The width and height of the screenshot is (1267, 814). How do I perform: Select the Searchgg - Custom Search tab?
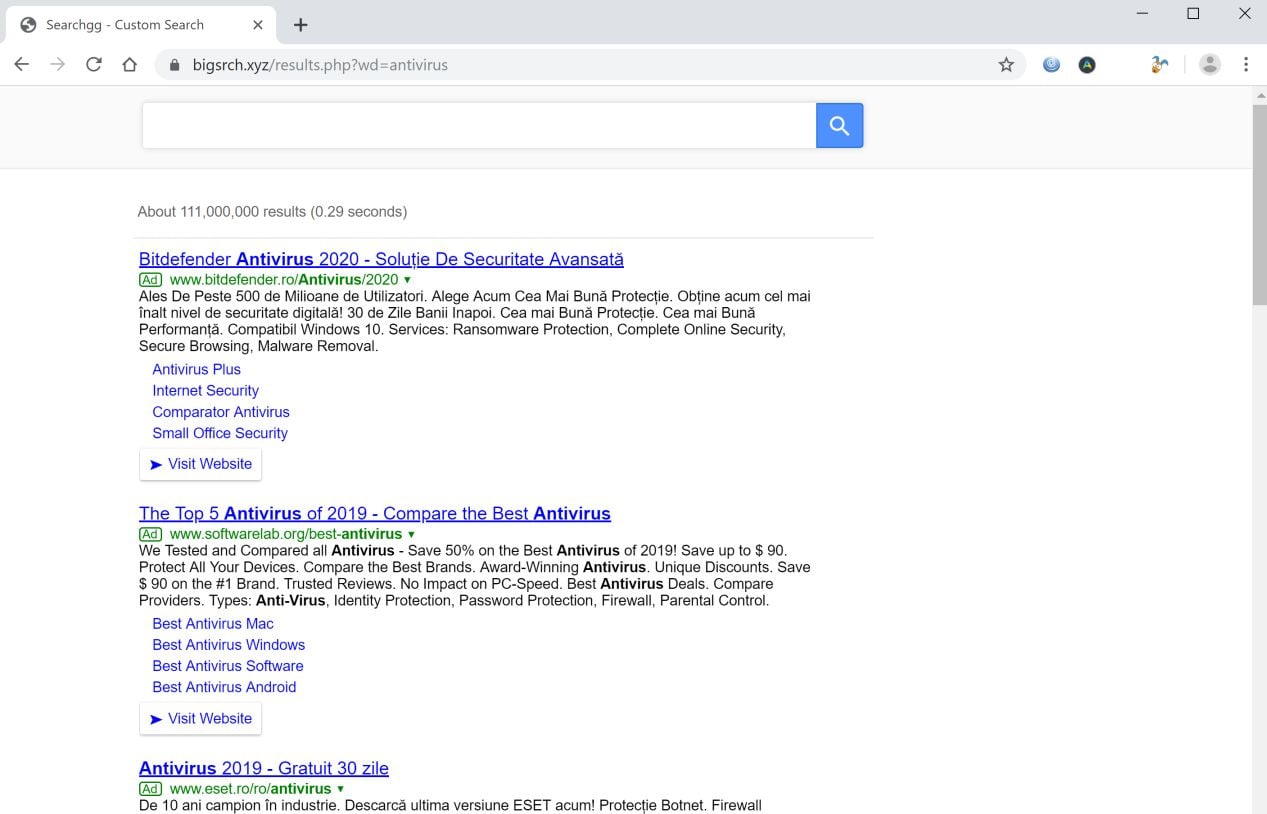[x=140, y=25]
